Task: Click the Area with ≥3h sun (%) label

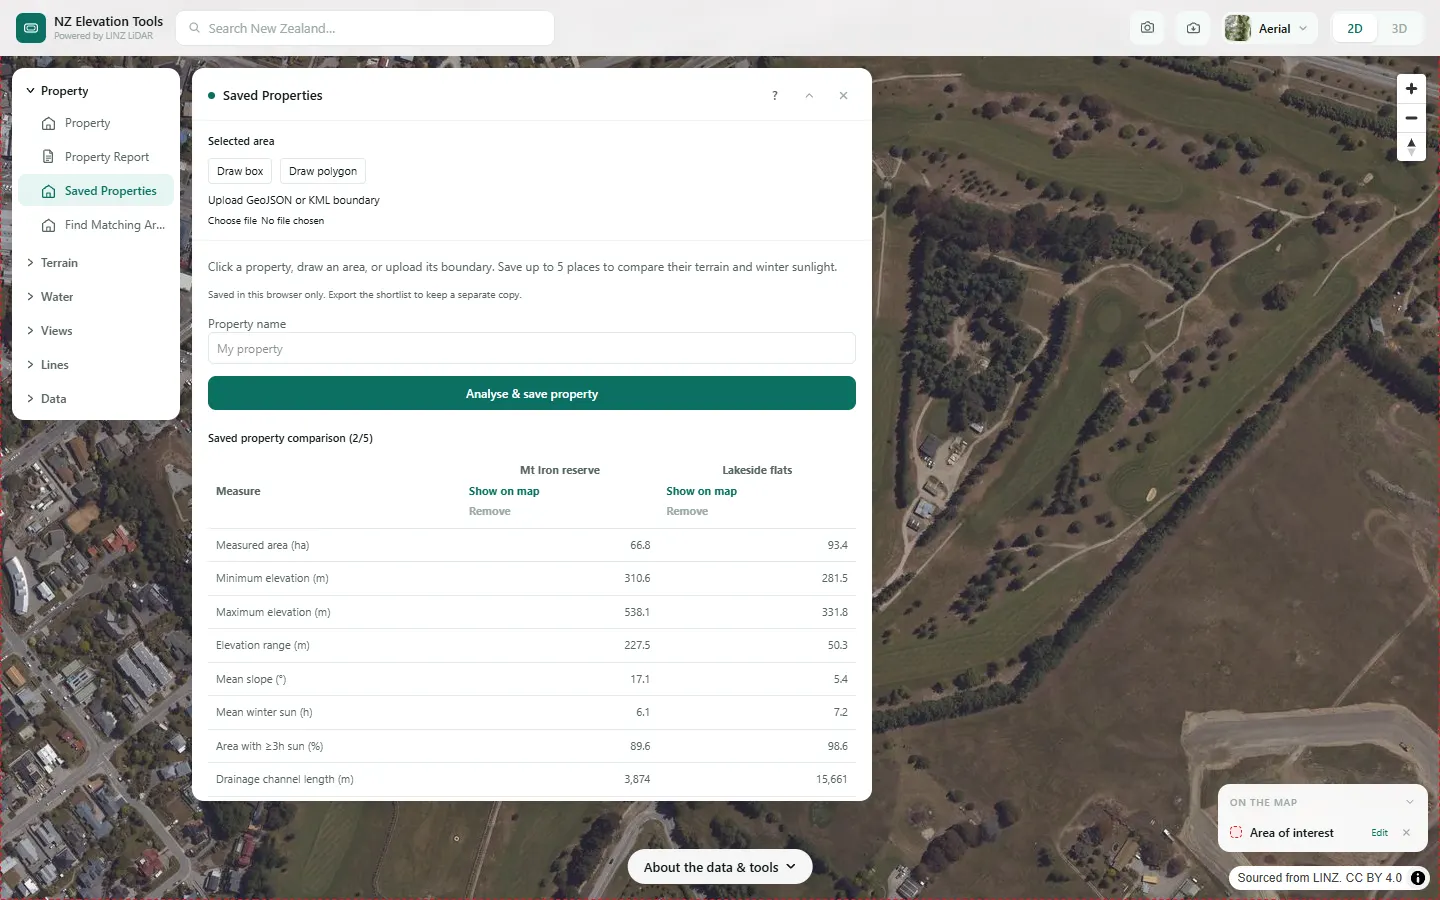Action: [x=270, y=746]
